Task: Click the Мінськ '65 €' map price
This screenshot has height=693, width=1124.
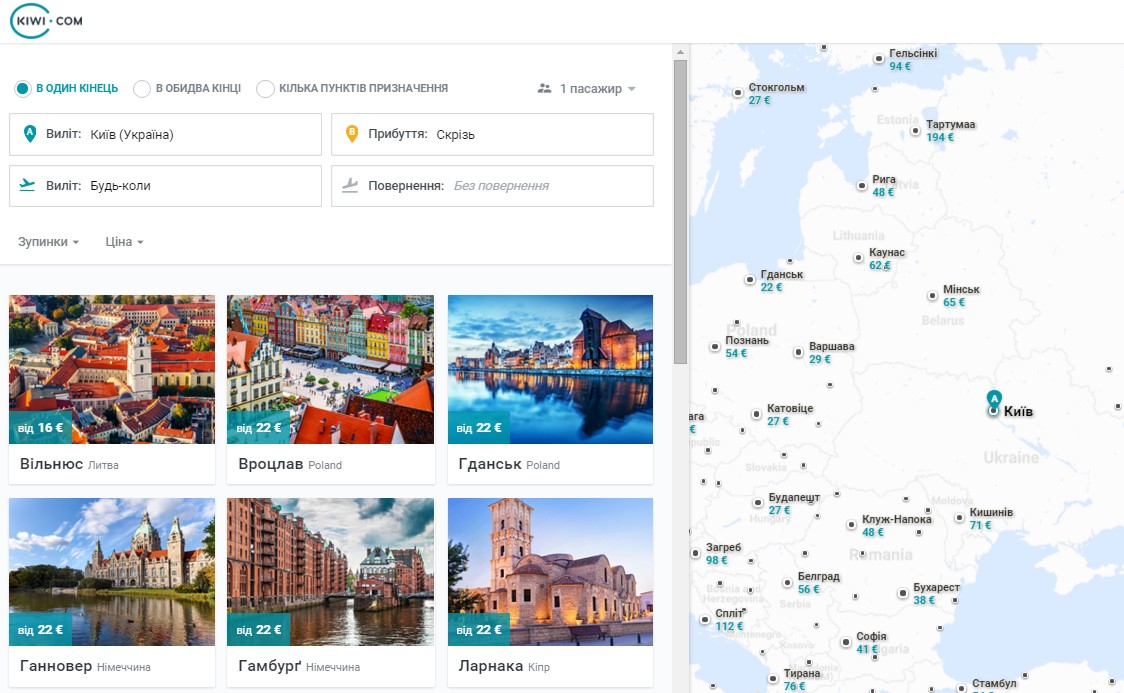Action: 954,302
